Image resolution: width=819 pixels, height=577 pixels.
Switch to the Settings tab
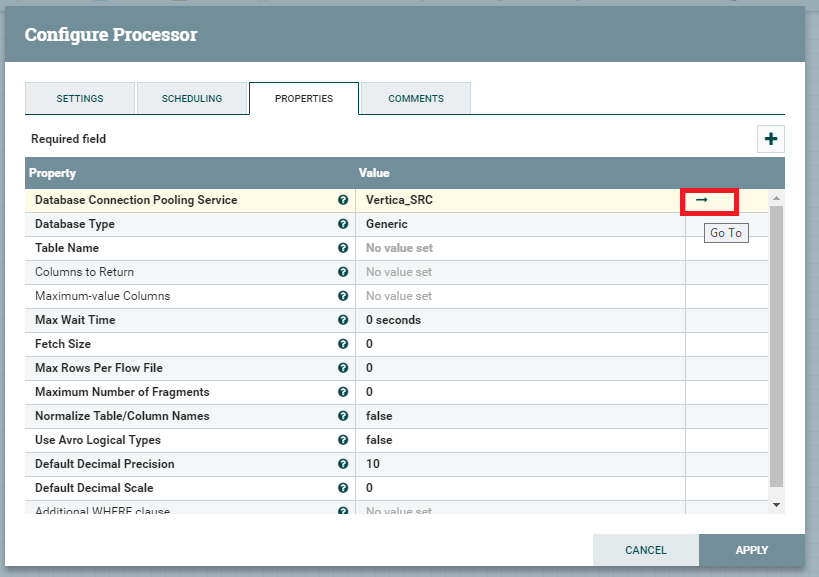coord(80,98)
